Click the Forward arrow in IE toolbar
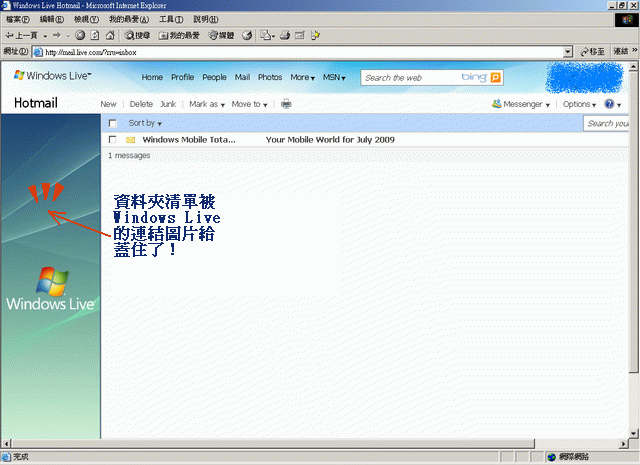This screenshot has width=640, height=465. [x=57, y=36]
